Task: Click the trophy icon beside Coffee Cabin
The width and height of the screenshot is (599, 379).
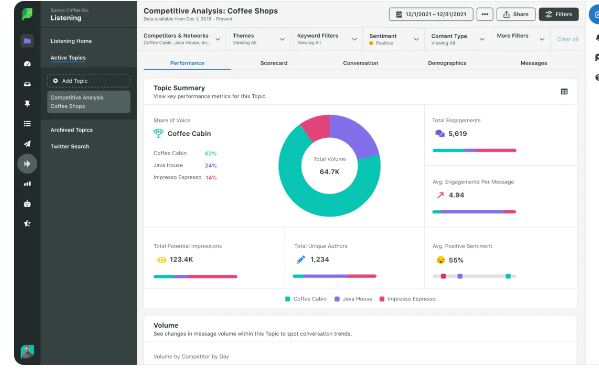Action: (158, 133)
